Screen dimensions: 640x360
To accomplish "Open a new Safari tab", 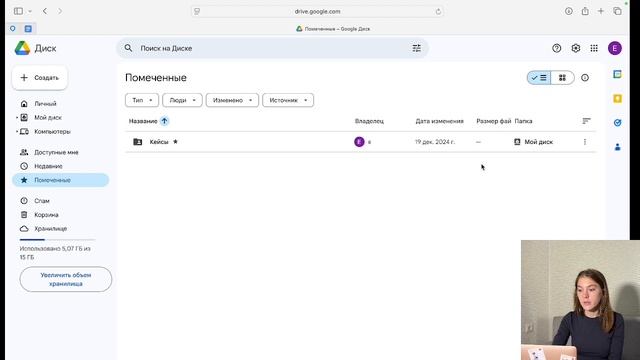I will (x=601, y=11).
